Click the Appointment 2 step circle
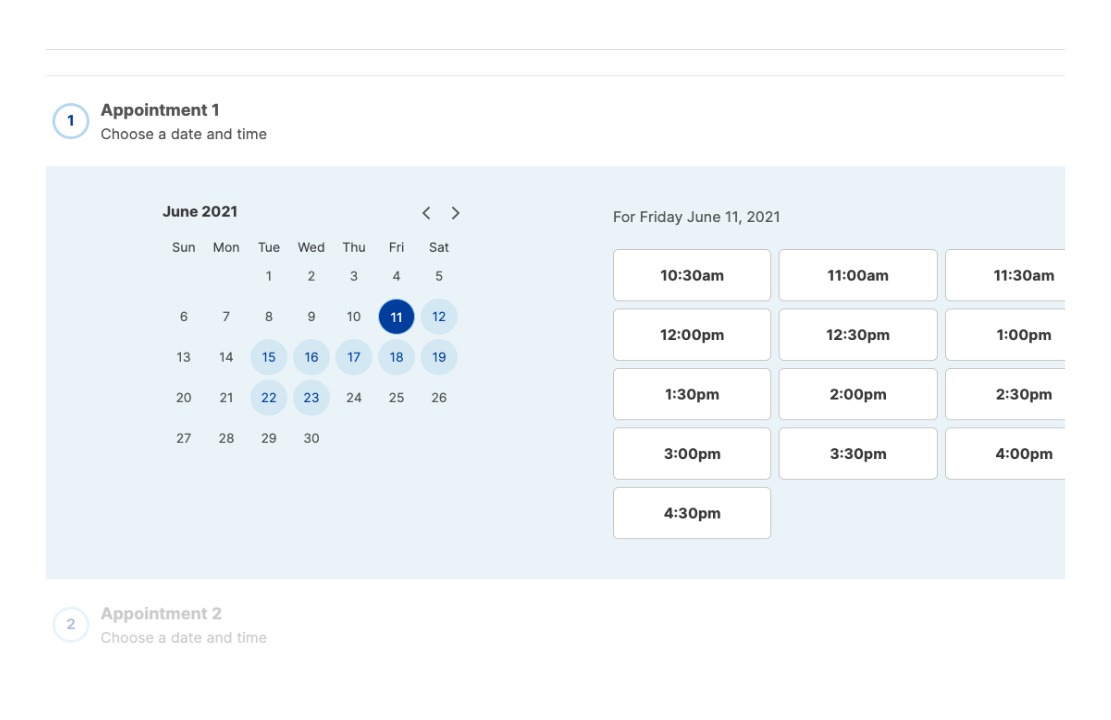 71,625
